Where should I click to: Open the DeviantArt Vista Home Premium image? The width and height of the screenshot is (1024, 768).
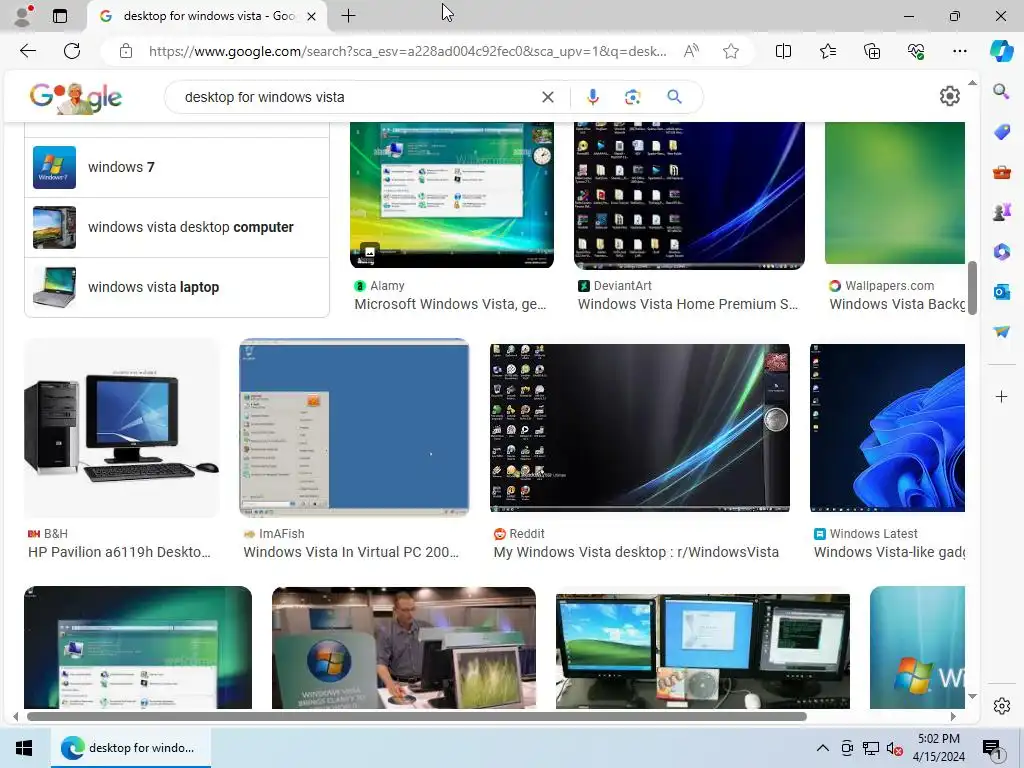pos(689,195)
